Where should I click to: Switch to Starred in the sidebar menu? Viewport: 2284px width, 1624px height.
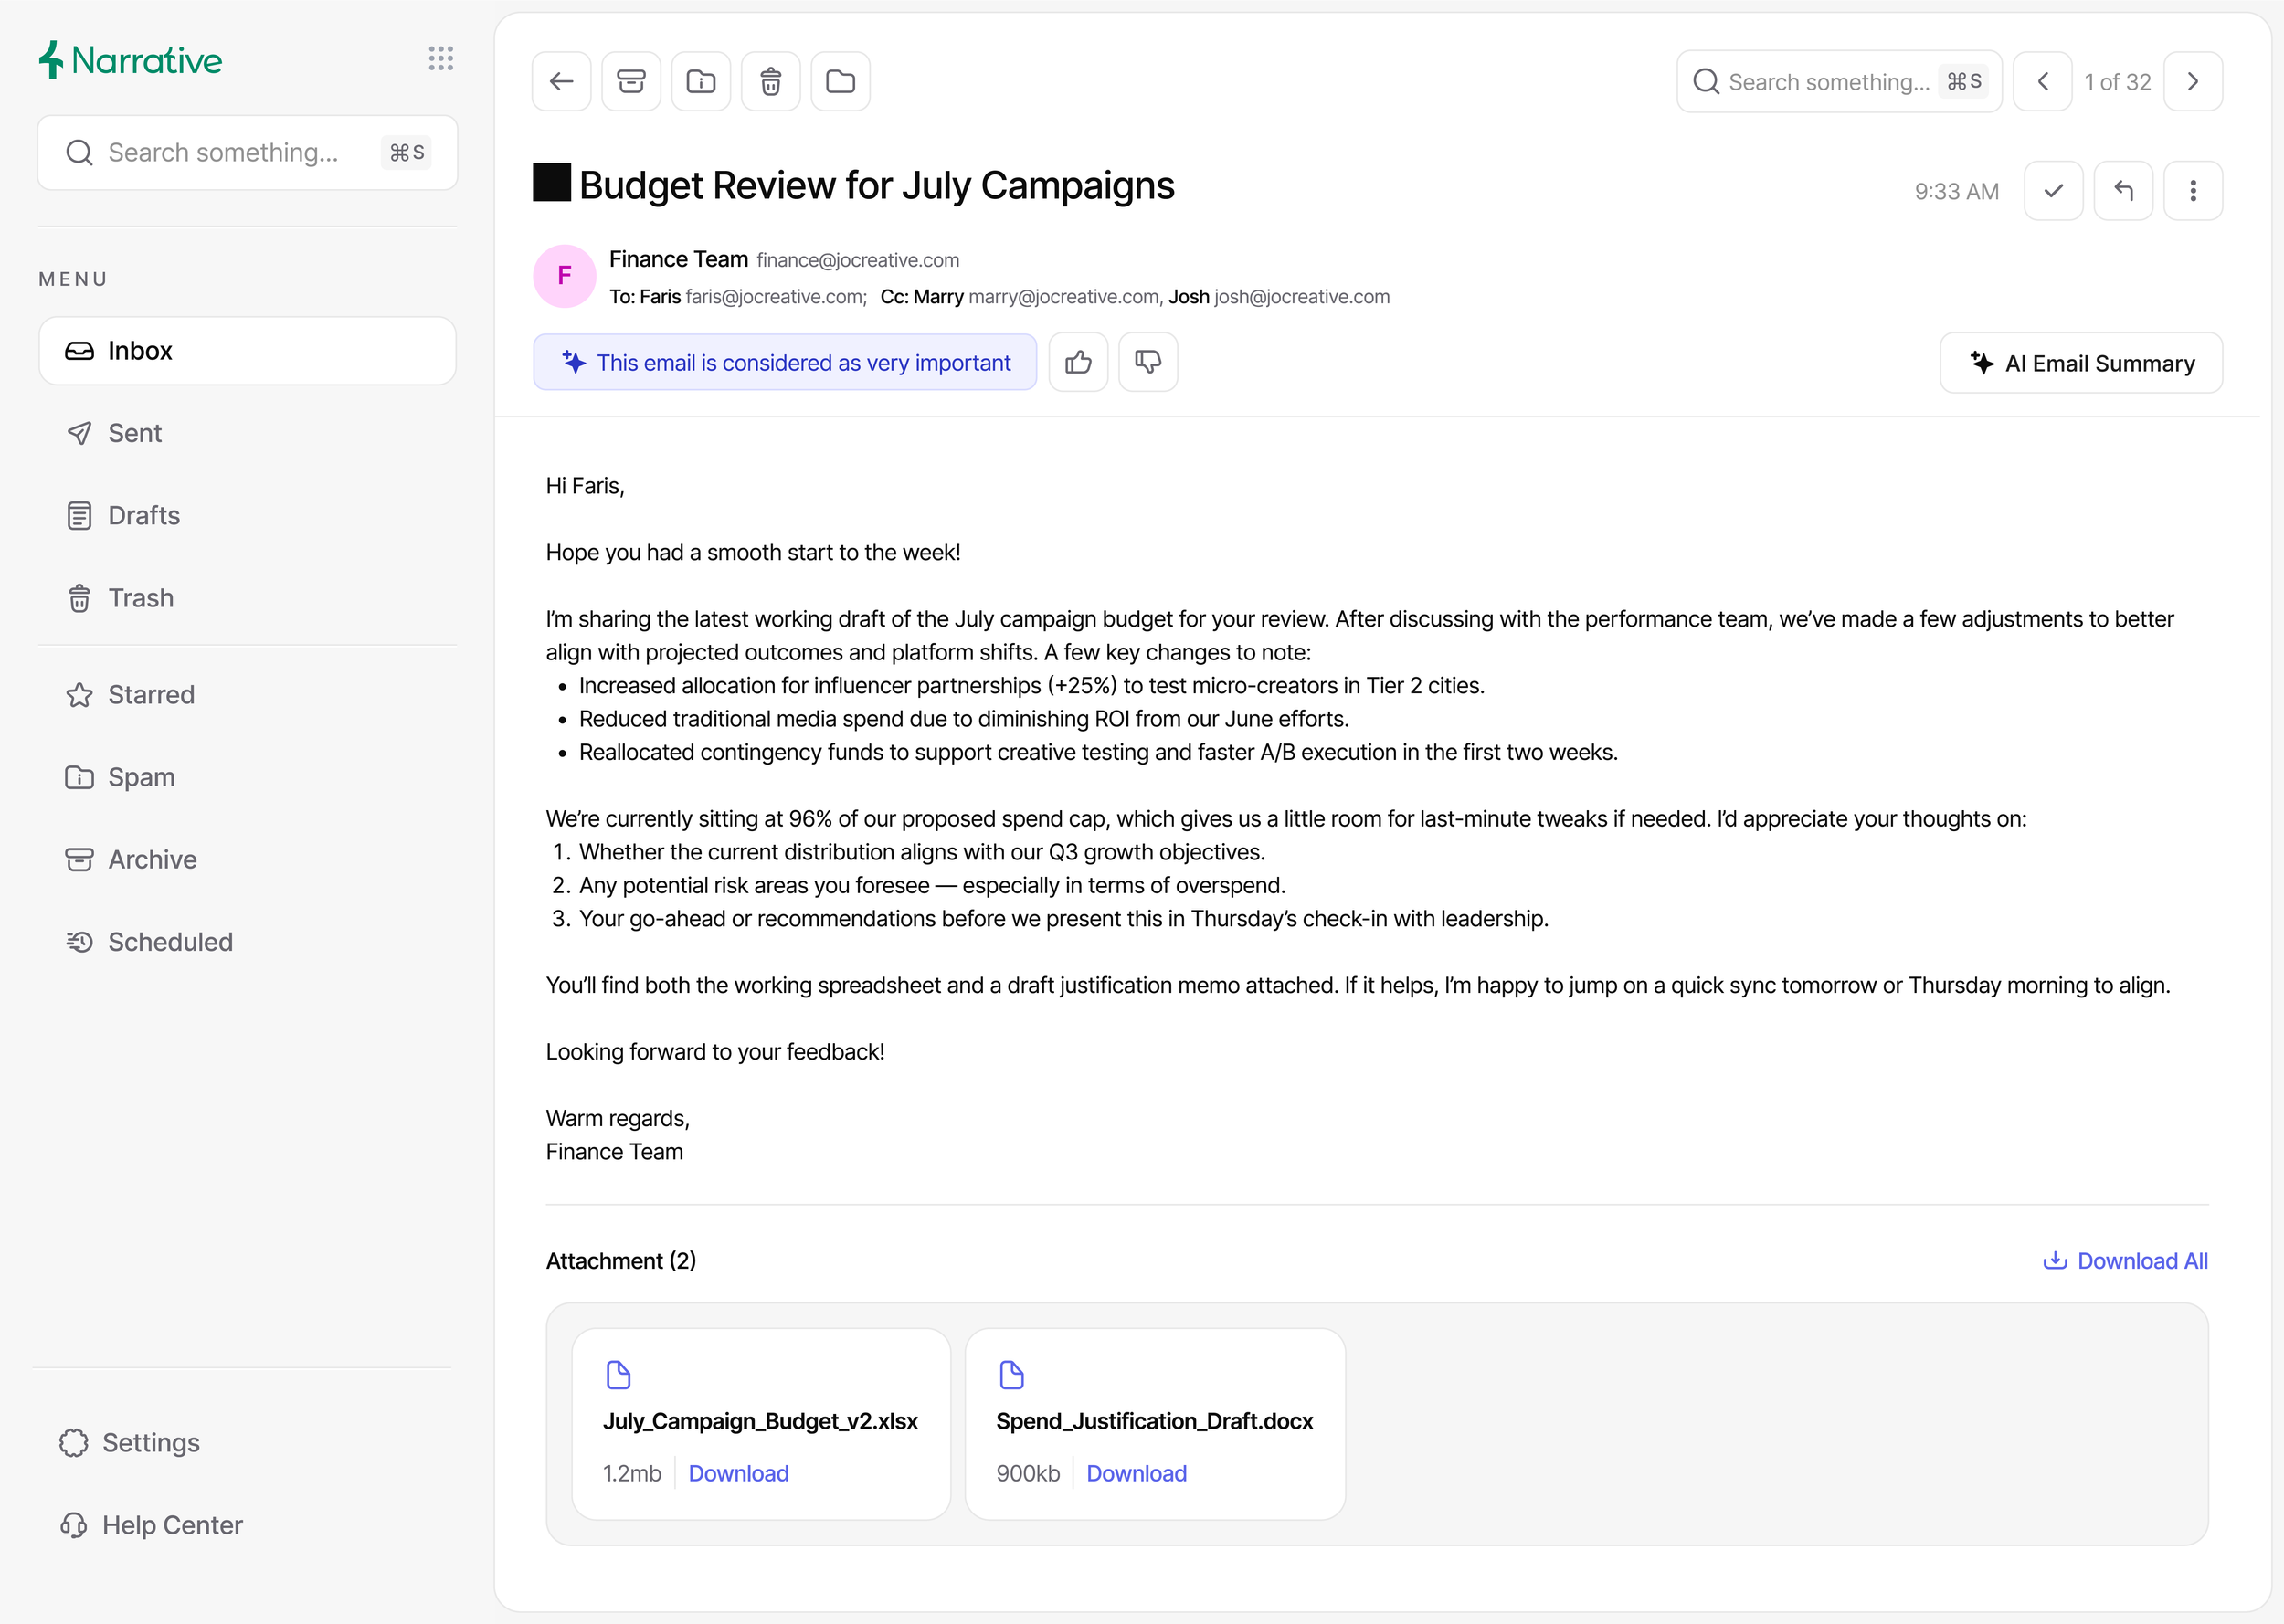[x=151, y=694]
